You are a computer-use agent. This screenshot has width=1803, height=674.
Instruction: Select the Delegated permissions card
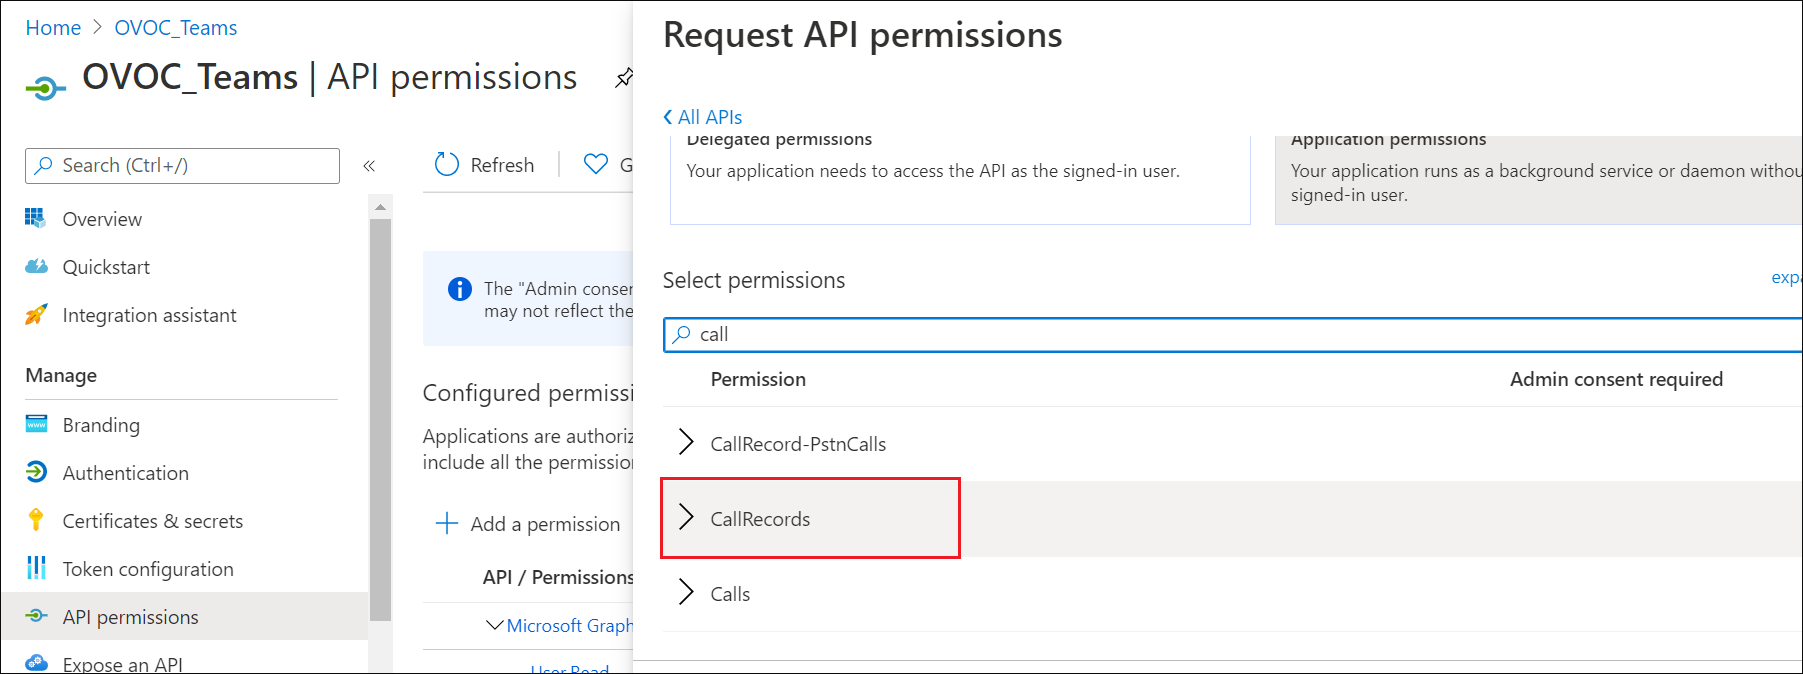click(959, 178)
